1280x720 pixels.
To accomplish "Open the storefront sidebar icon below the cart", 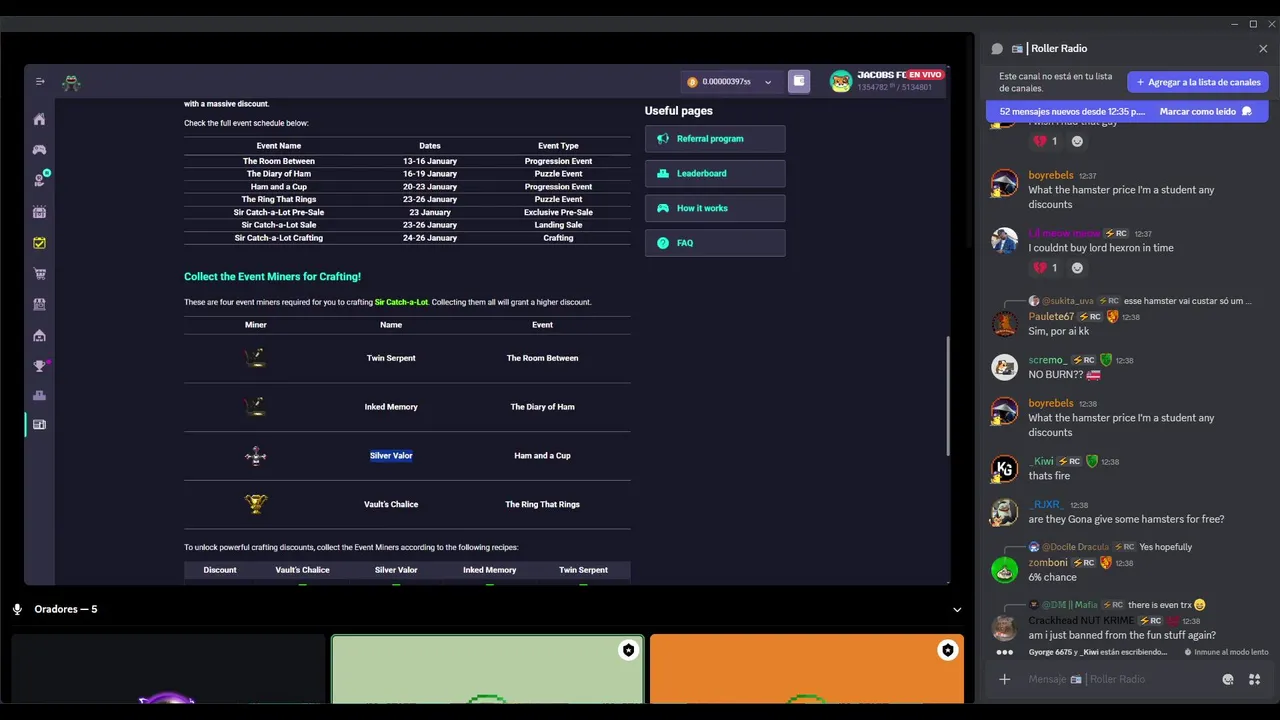I will [39, 304].
